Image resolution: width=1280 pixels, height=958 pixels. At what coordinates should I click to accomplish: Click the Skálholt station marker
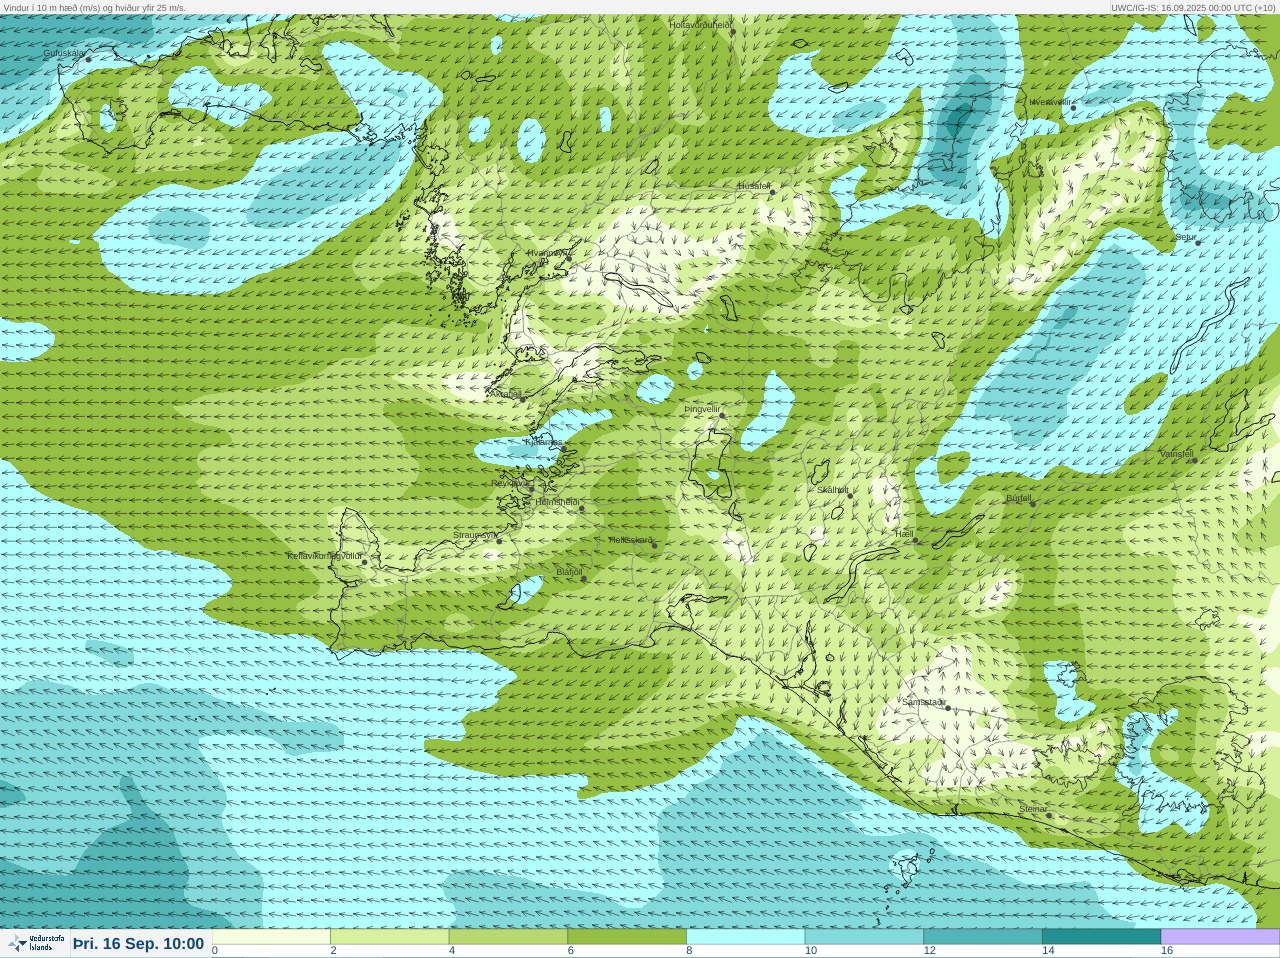[x=851, y=495]
